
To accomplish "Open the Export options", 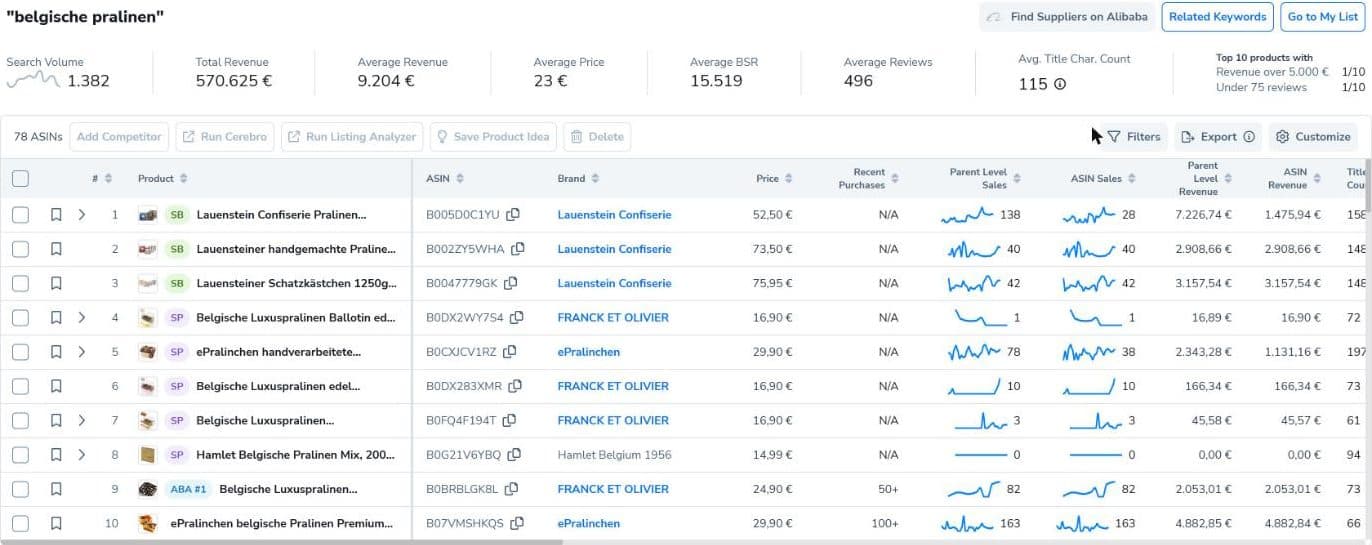I will 1217,137.
